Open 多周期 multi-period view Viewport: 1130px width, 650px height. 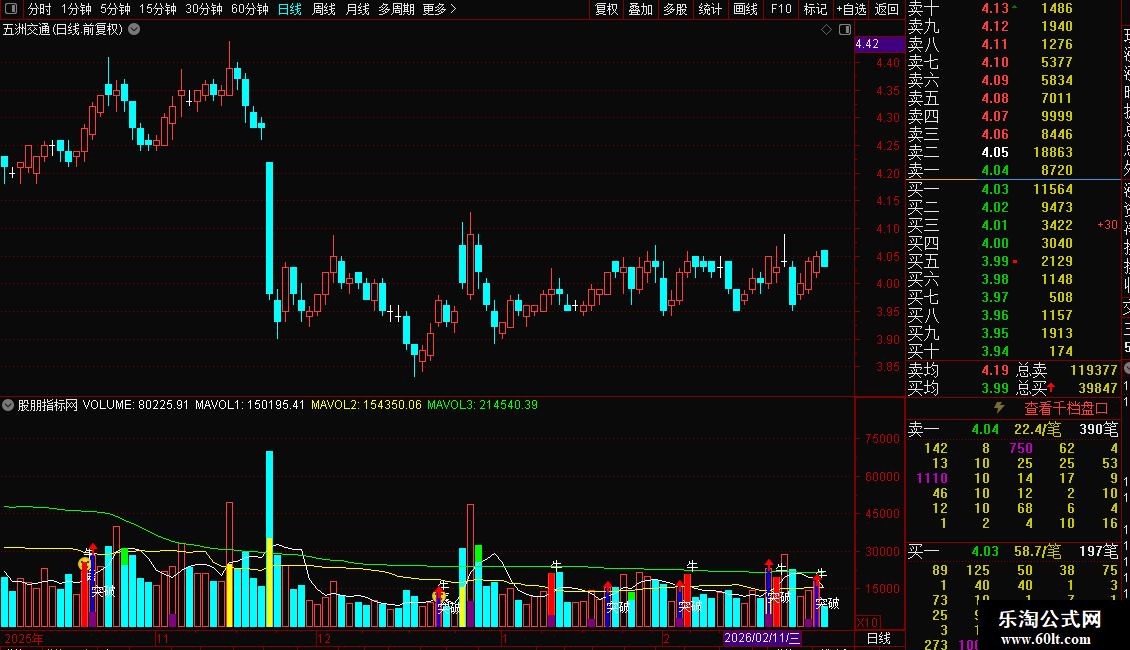tap(396, 9)
